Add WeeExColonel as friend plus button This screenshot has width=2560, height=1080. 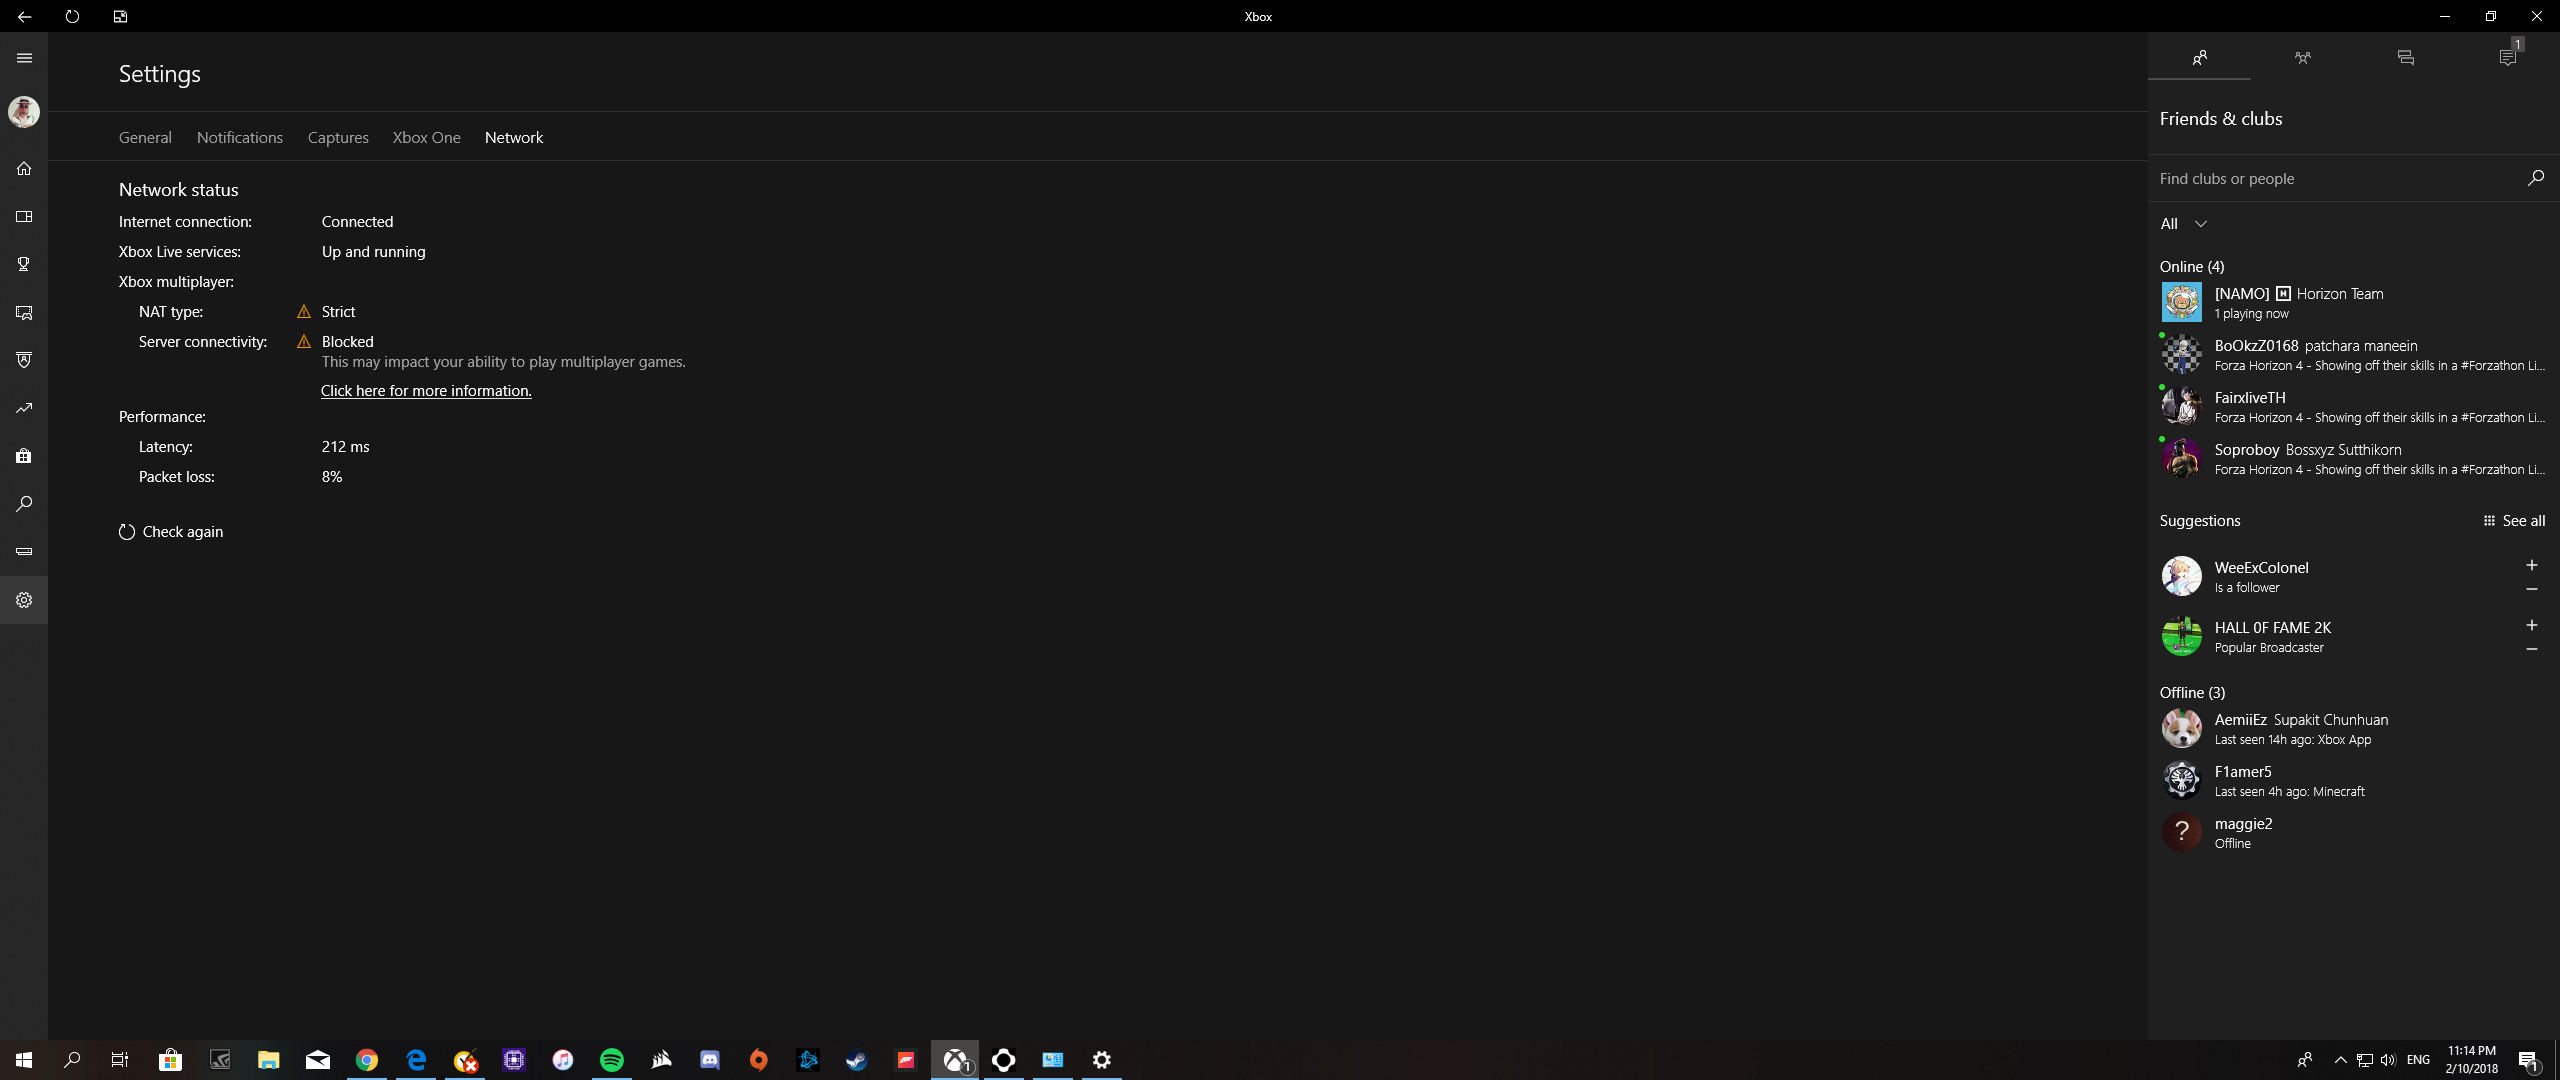[x=2532, y=566]
